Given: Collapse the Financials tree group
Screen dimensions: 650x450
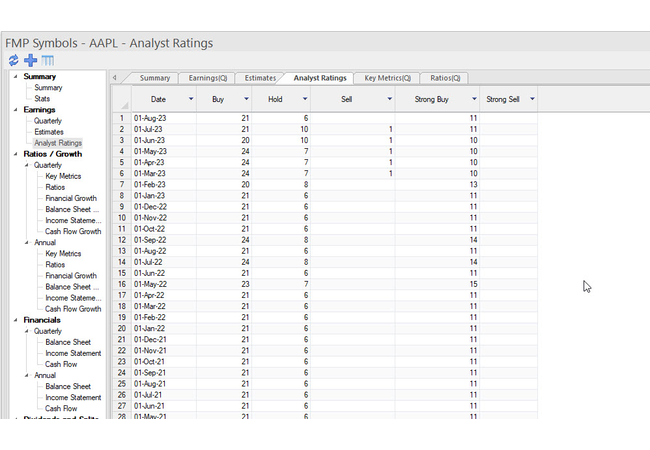Looking at the screenshot, I should coord(16,320).
